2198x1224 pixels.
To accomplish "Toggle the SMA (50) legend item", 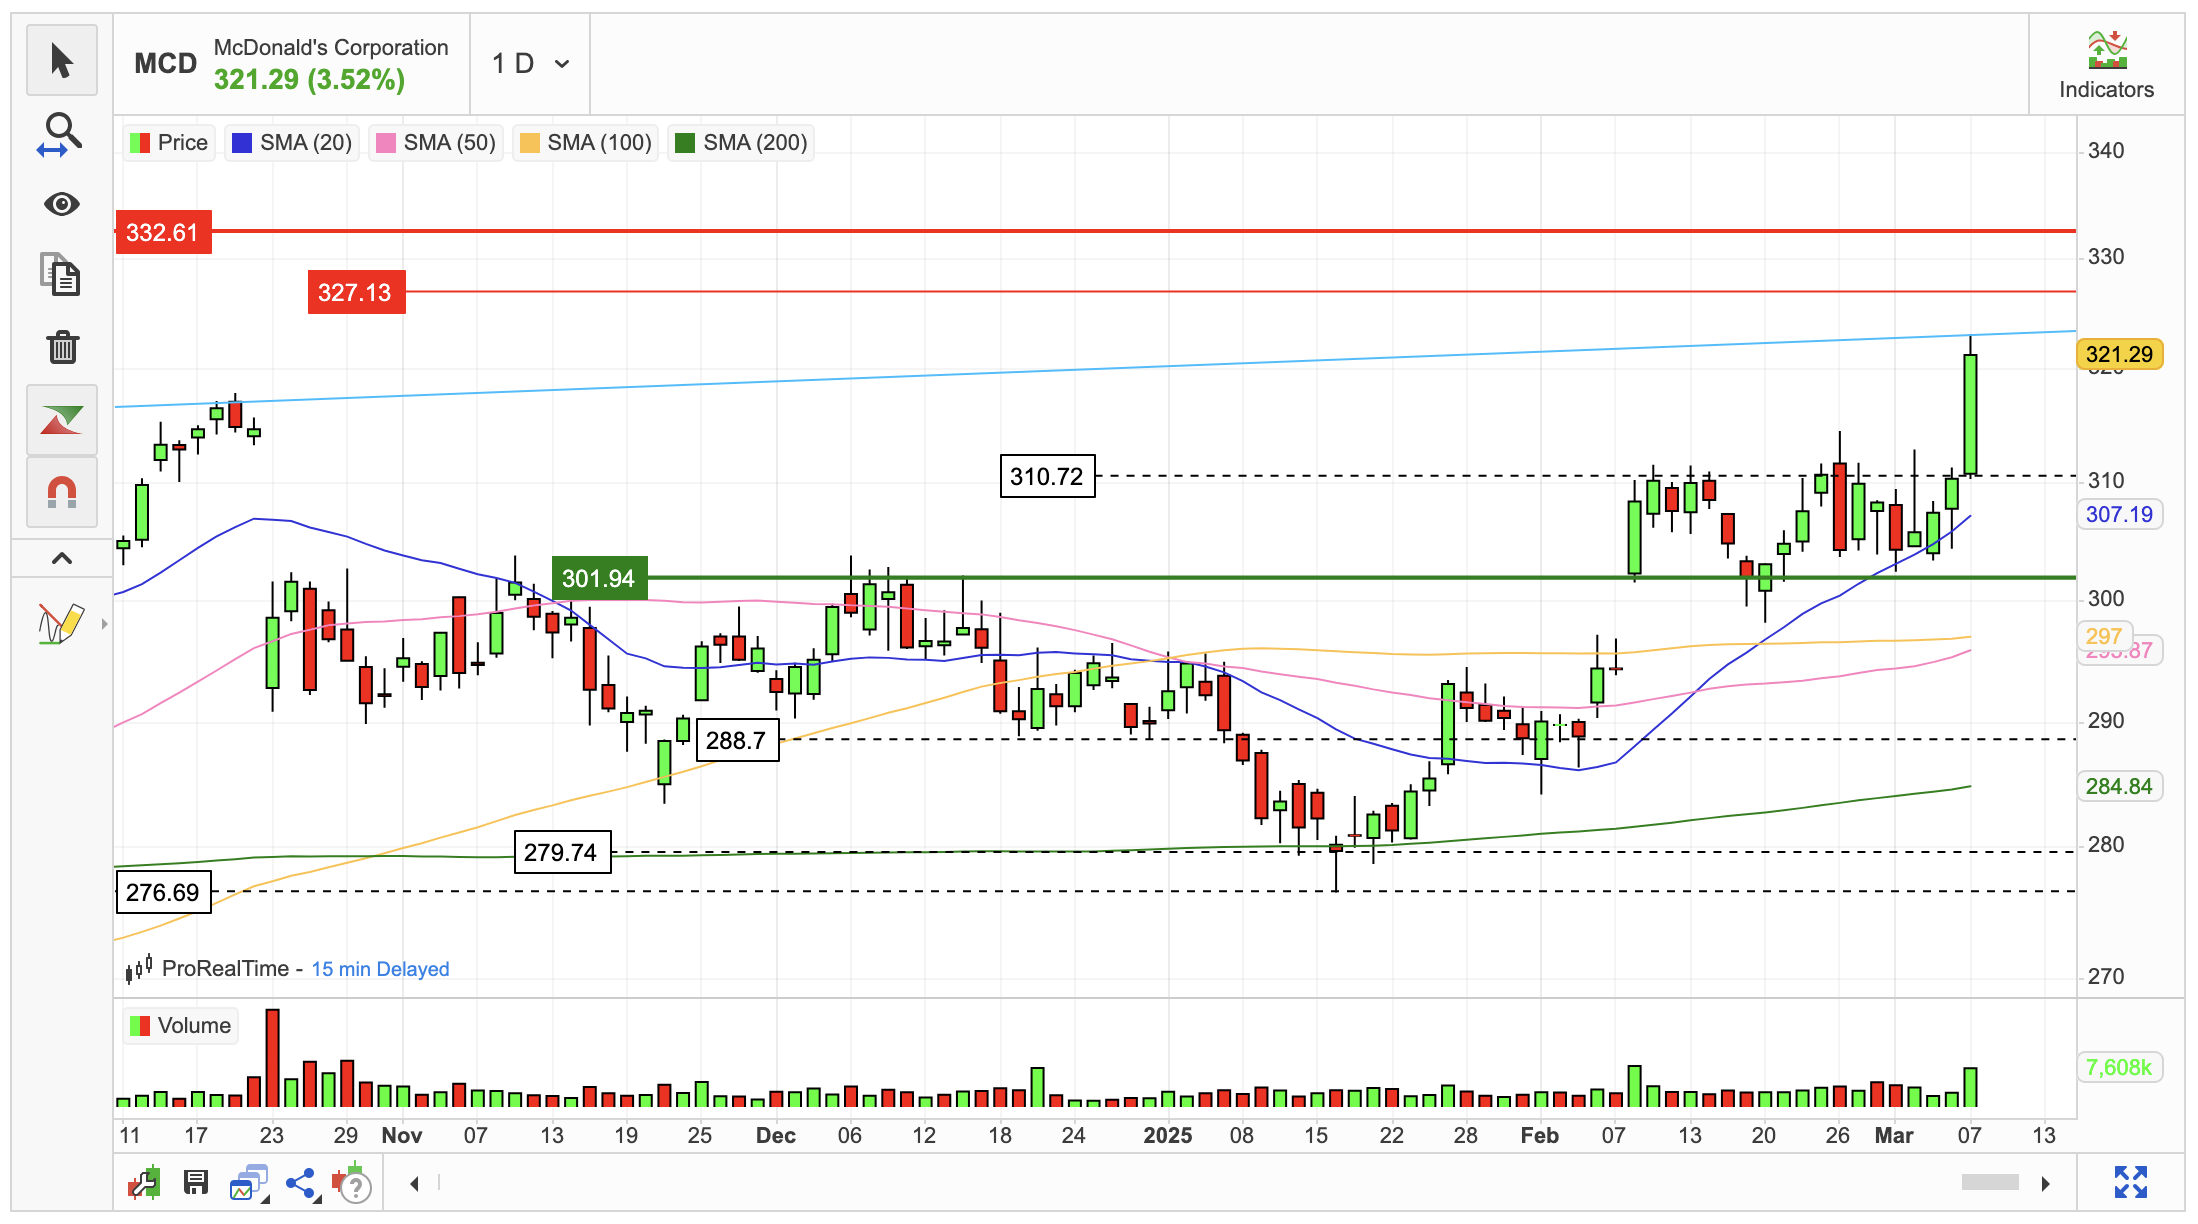I will [x=436, y=143].
